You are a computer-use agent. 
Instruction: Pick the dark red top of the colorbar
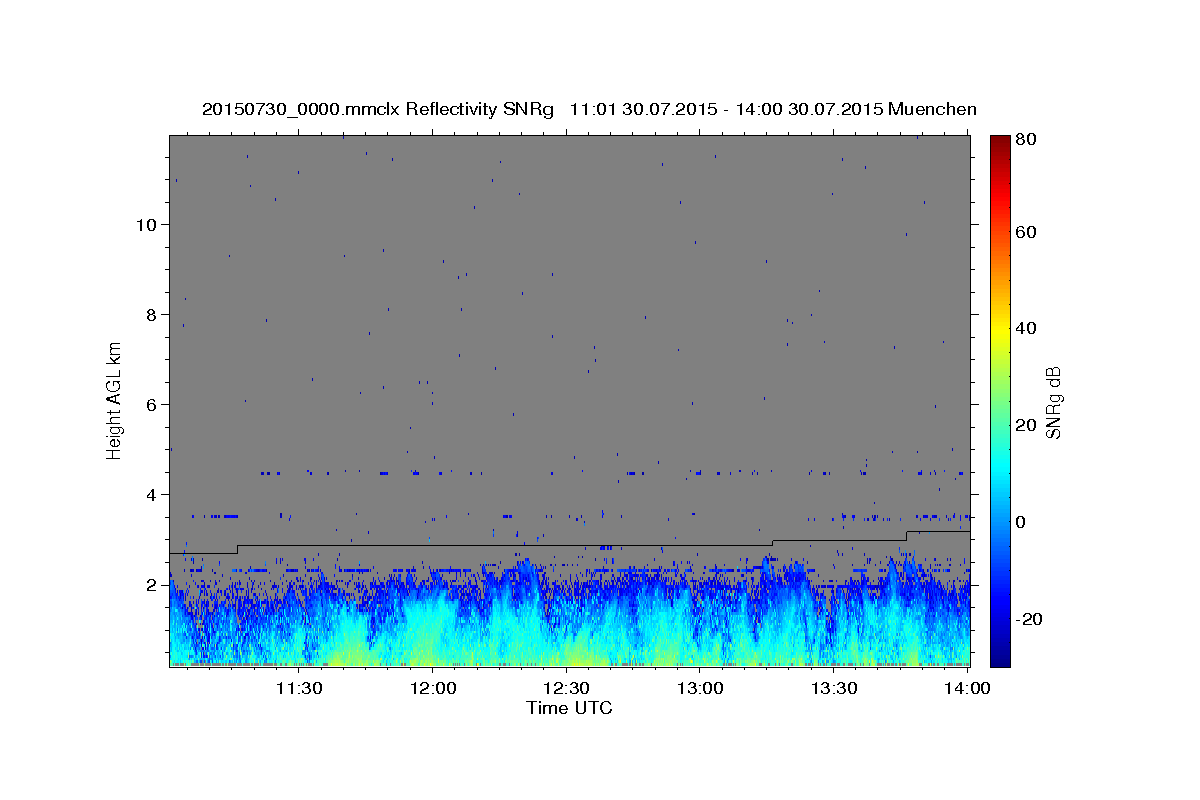[x=999, y=140]
